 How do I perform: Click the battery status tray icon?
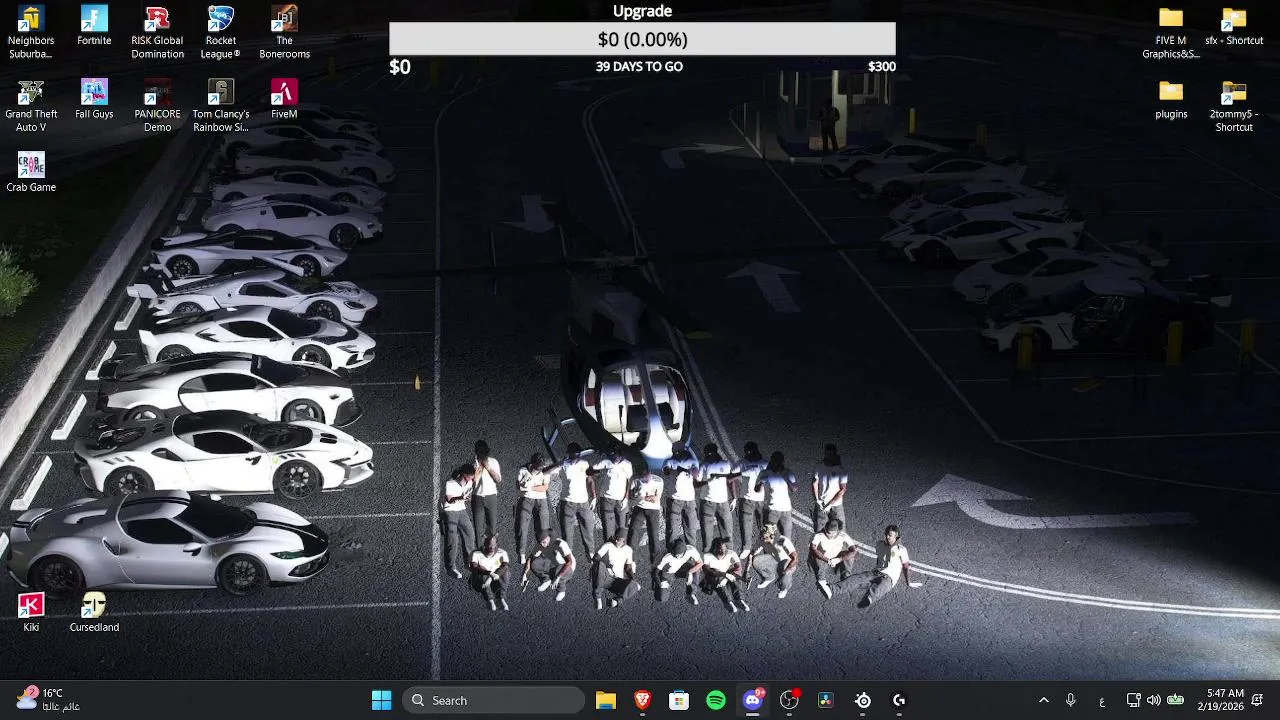tap(1176, 700)
